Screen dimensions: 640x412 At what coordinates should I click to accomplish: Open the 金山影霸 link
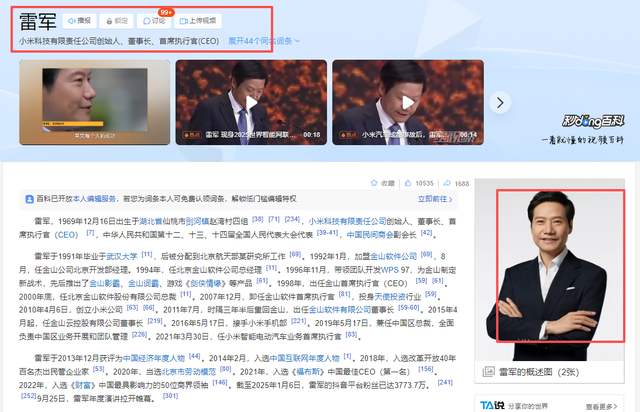pos(104,283)
